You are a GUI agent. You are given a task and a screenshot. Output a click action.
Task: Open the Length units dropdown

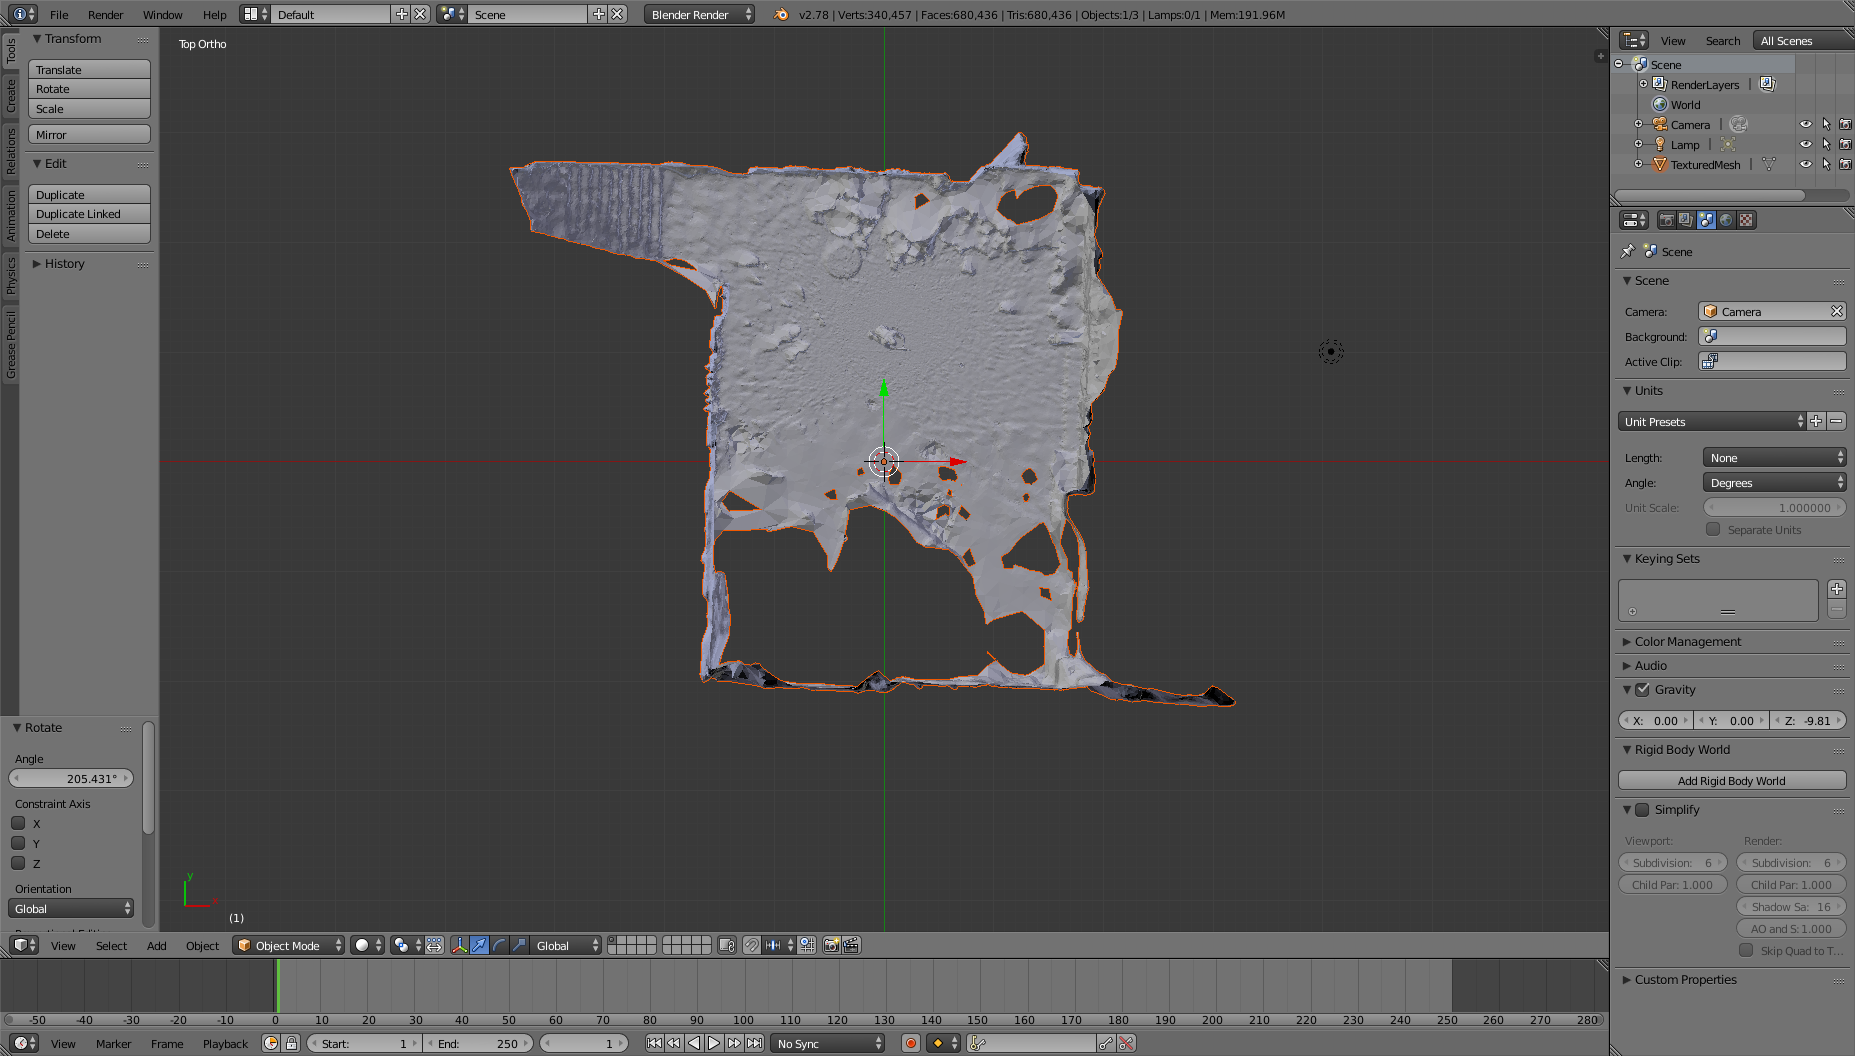pos(1774,457)
